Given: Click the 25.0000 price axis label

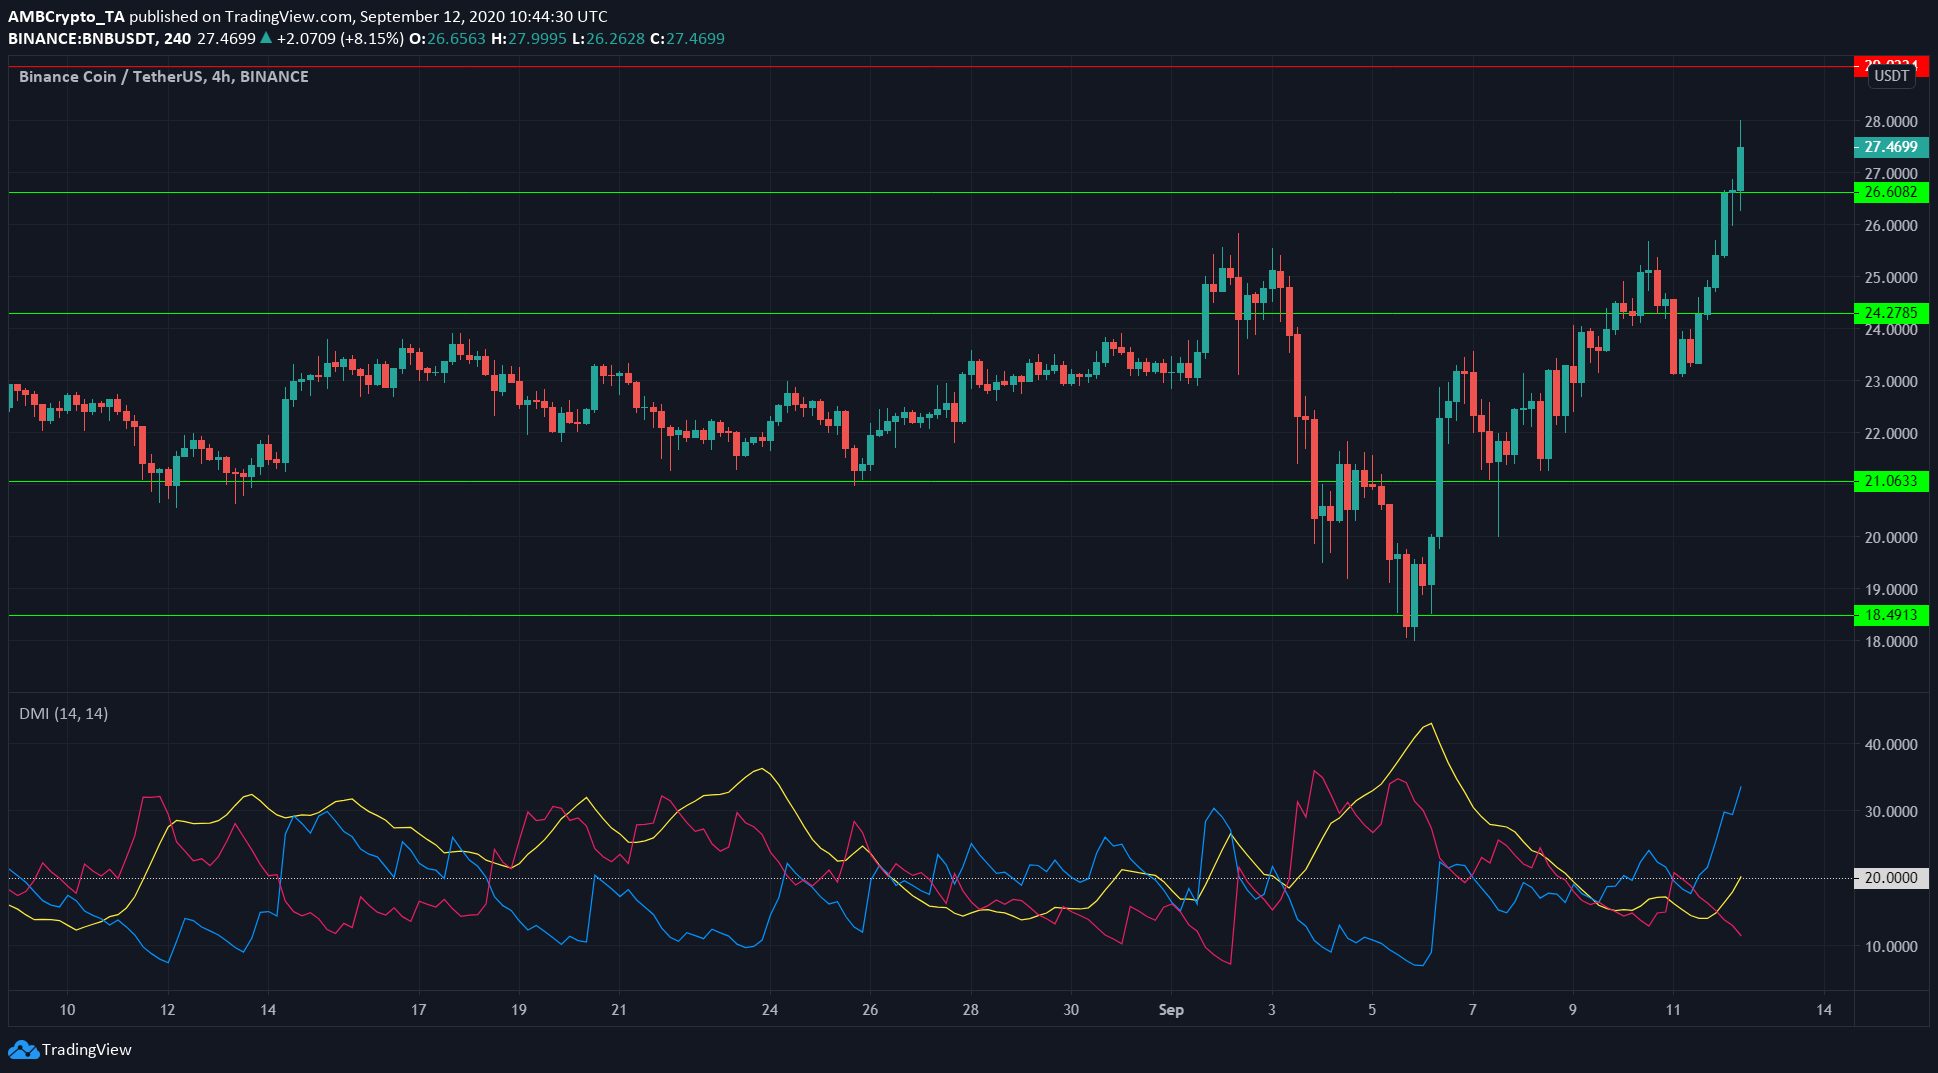Looking at the screenshot, I should coord(1891,278).
